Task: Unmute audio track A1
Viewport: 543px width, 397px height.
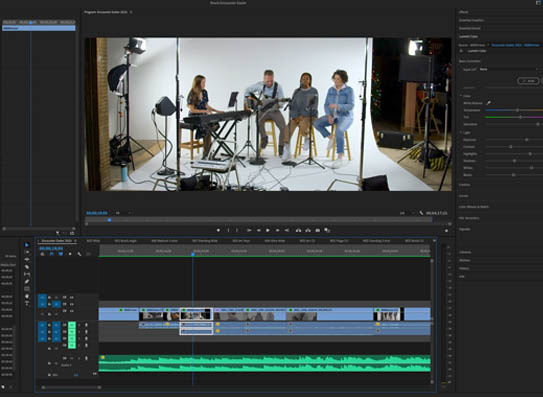Action: [72, 325]
